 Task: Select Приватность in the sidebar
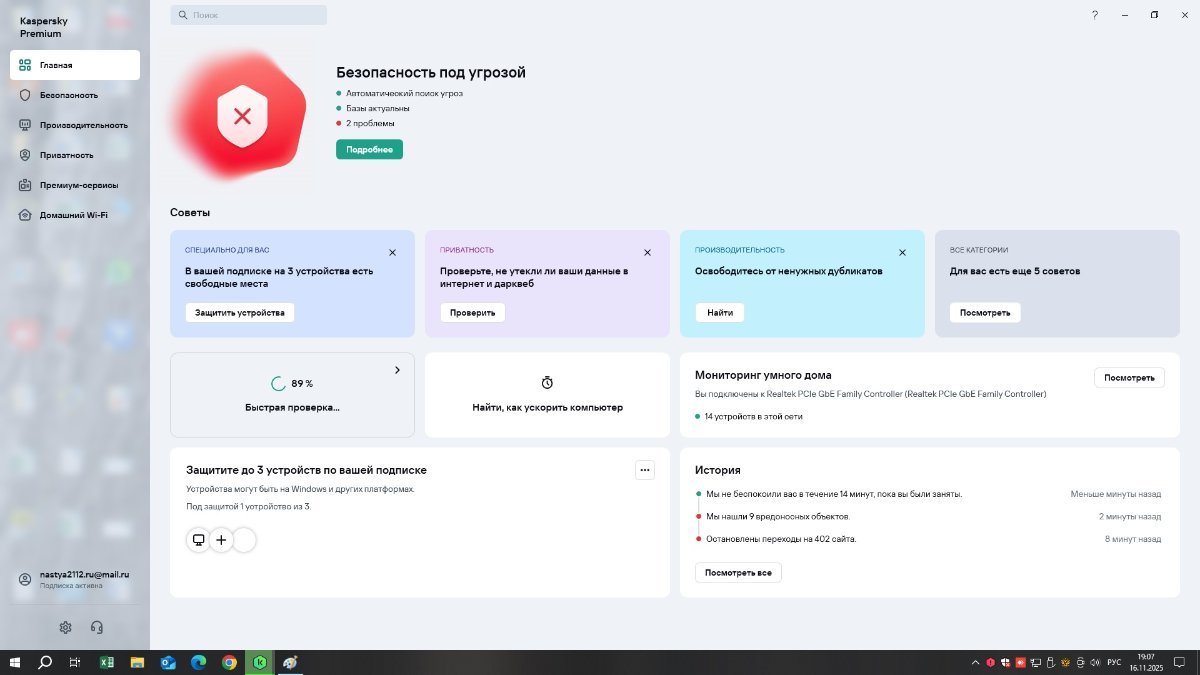75,155
